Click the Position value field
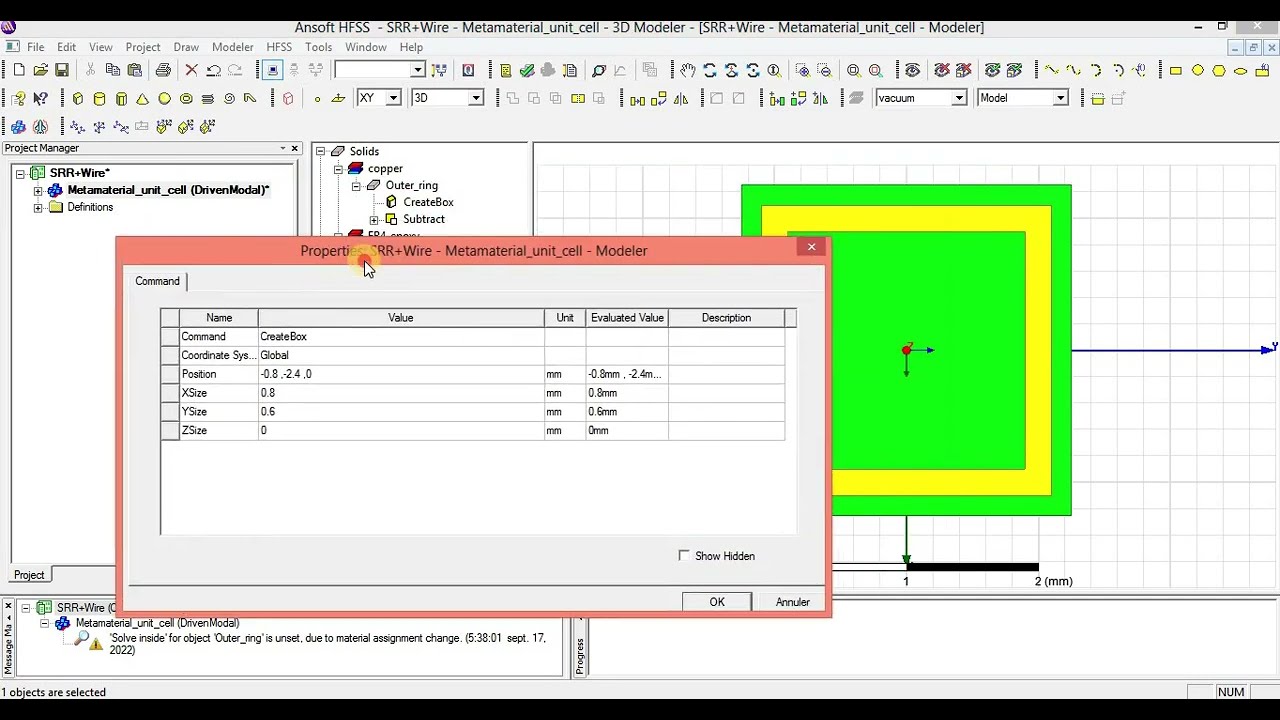 point(401,374)
